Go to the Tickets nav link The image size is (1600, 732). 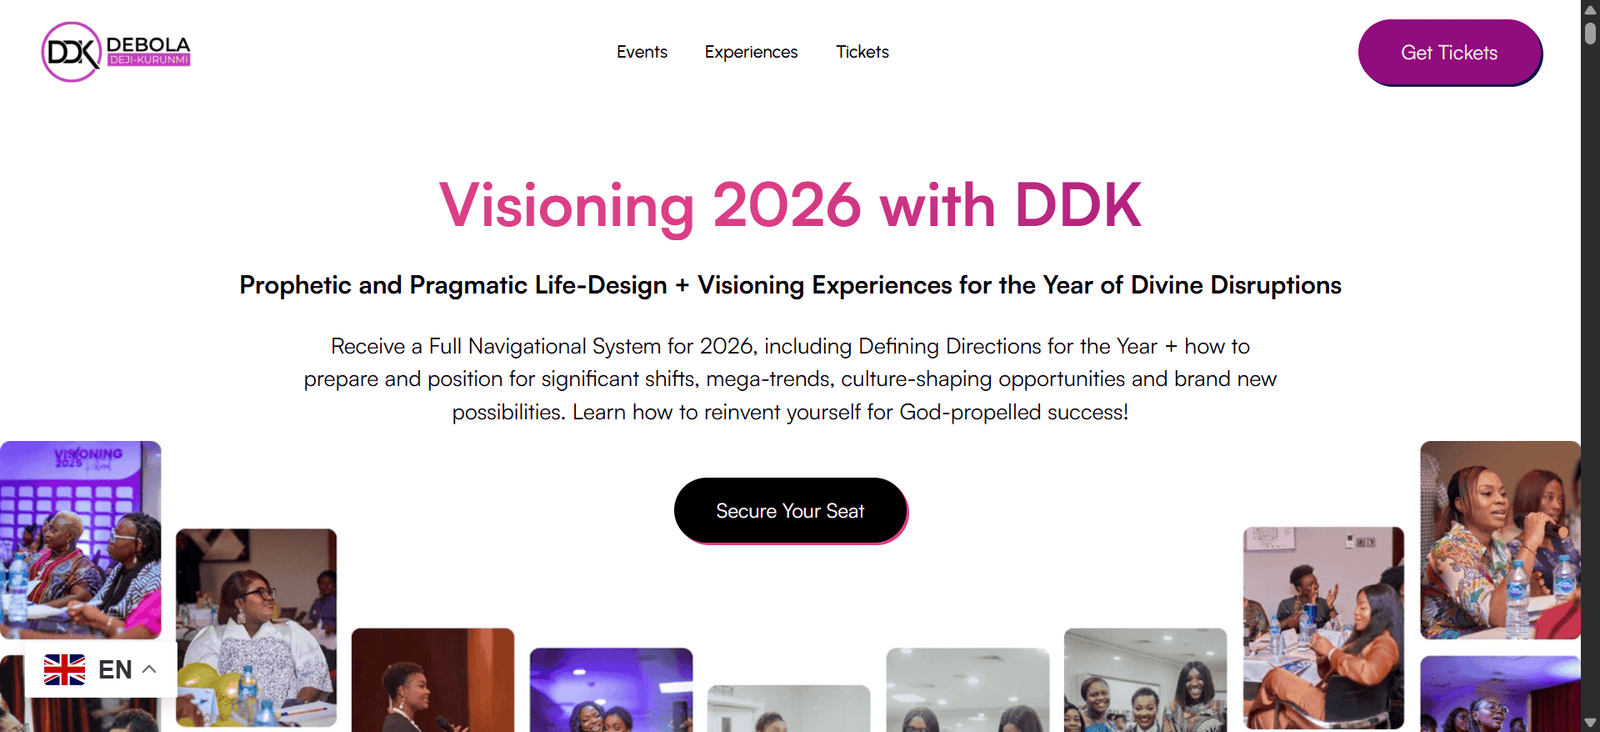(862, 52)
